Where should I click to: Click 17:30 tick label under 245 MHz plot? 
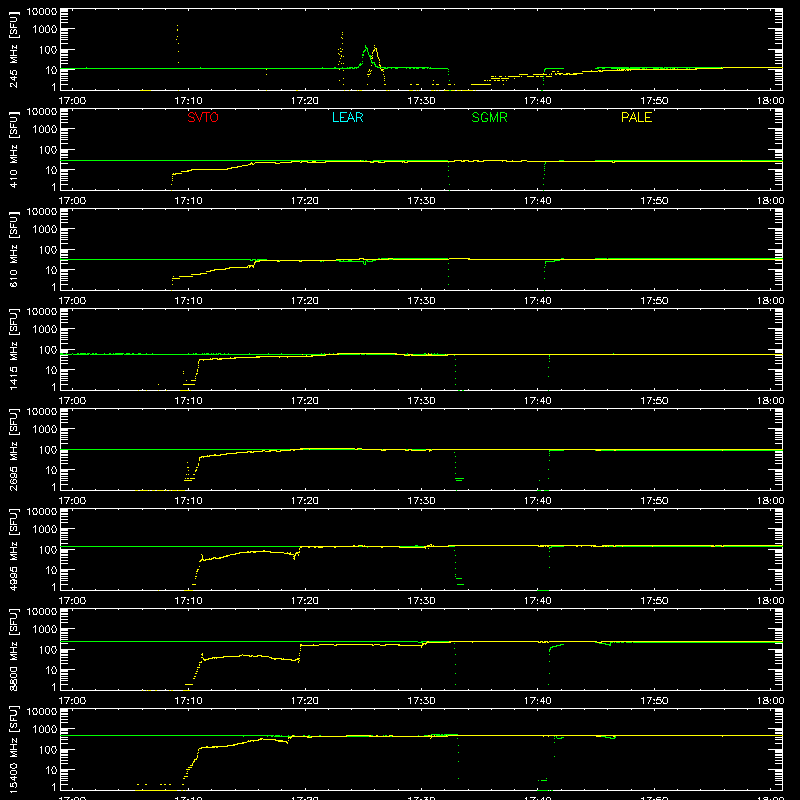[421, 101]
